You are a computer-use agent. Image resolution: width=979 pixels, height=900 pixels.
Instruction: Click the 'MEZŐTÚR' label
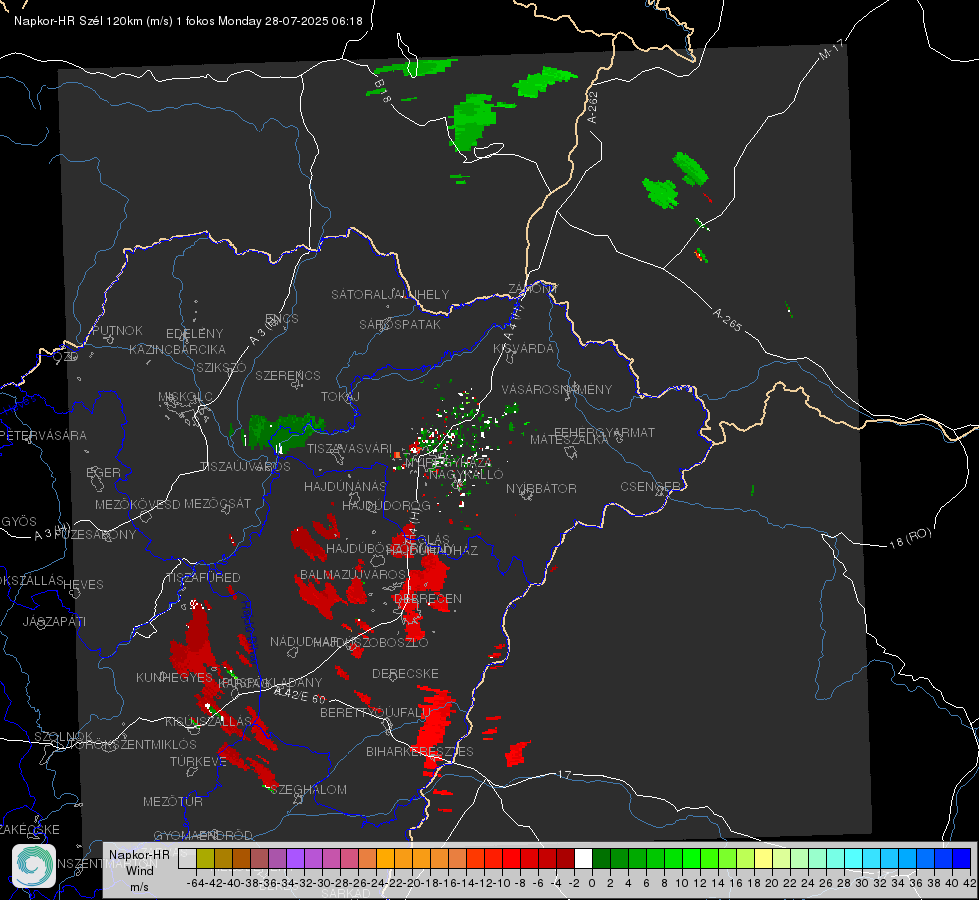(173, 801)
